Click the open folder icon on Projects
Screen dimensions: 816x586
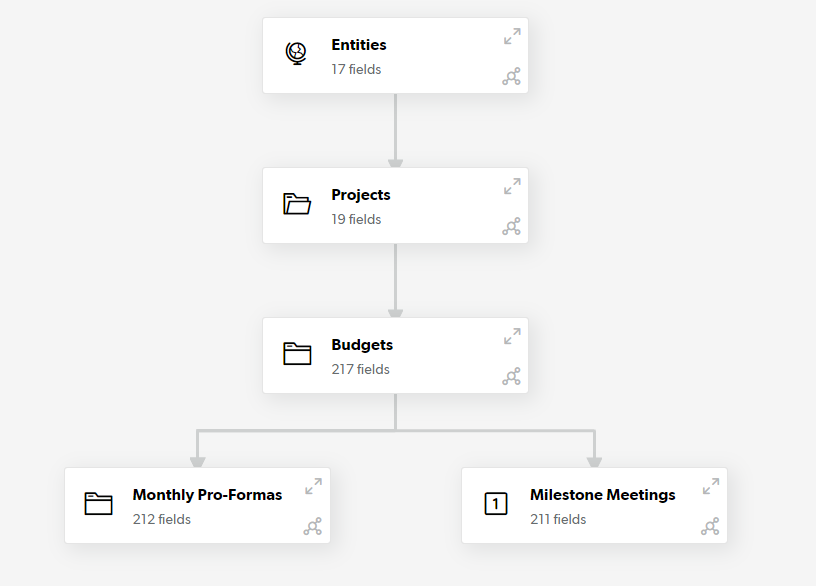point(297,203)
